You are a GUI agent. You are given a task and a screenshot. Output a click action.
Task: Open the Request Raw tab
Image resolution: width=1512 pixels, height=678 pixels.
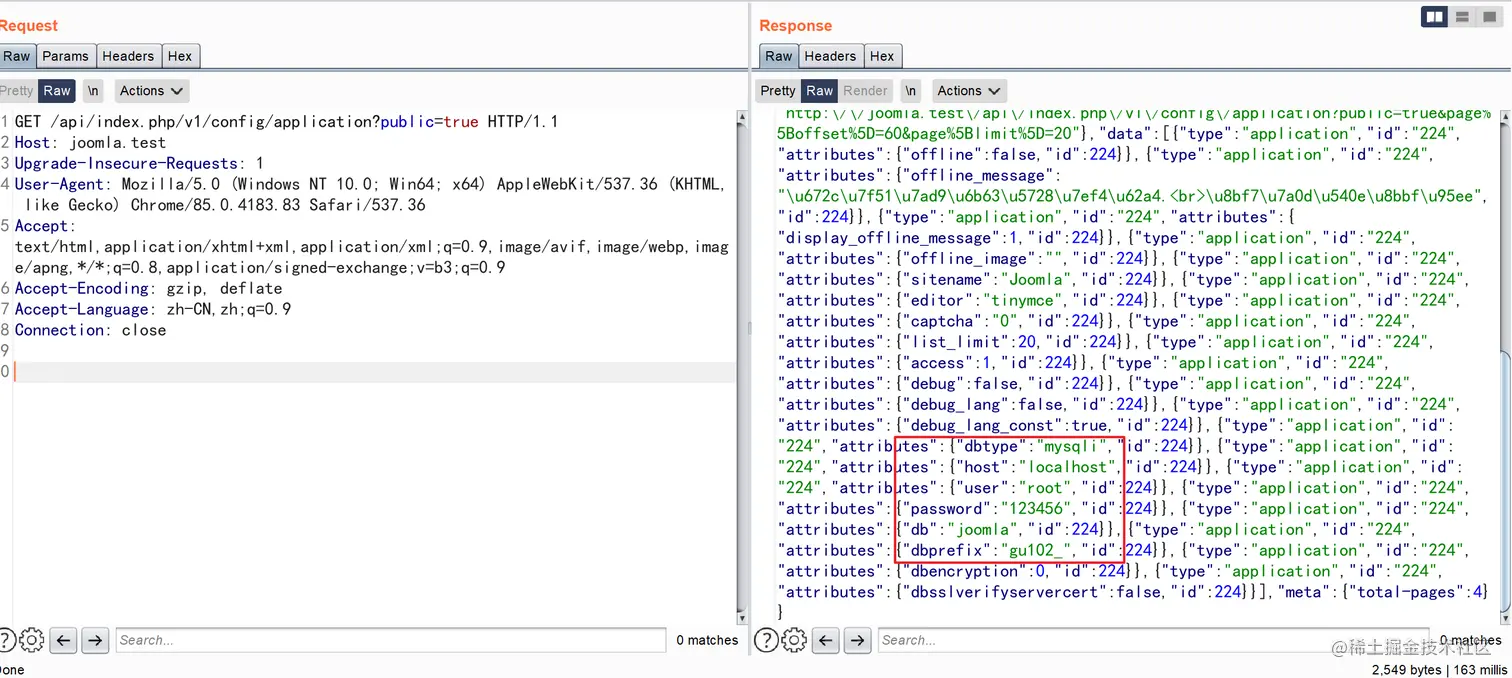[x=17, y=56]
